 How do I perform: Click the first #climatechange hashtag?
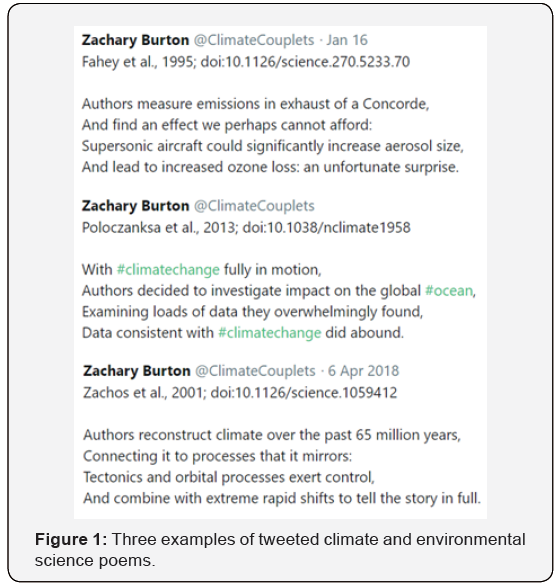coord(168,270)
